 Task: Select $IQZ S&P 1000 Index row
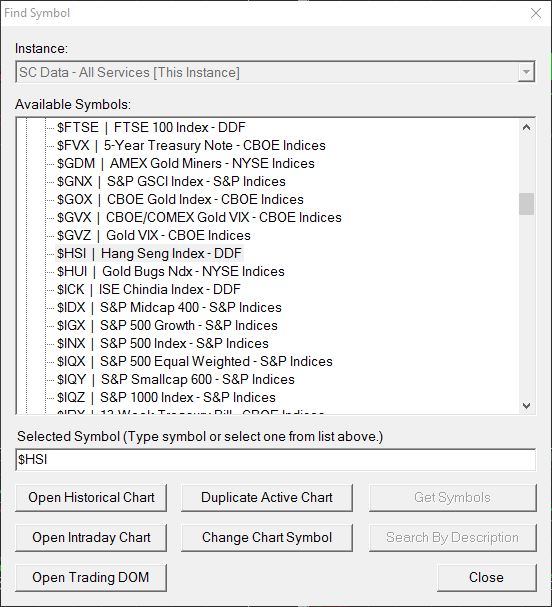coord(166,398)
